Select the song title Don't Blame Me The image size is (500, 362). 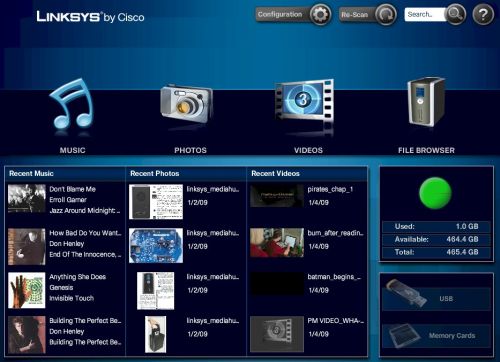[73, 189]
